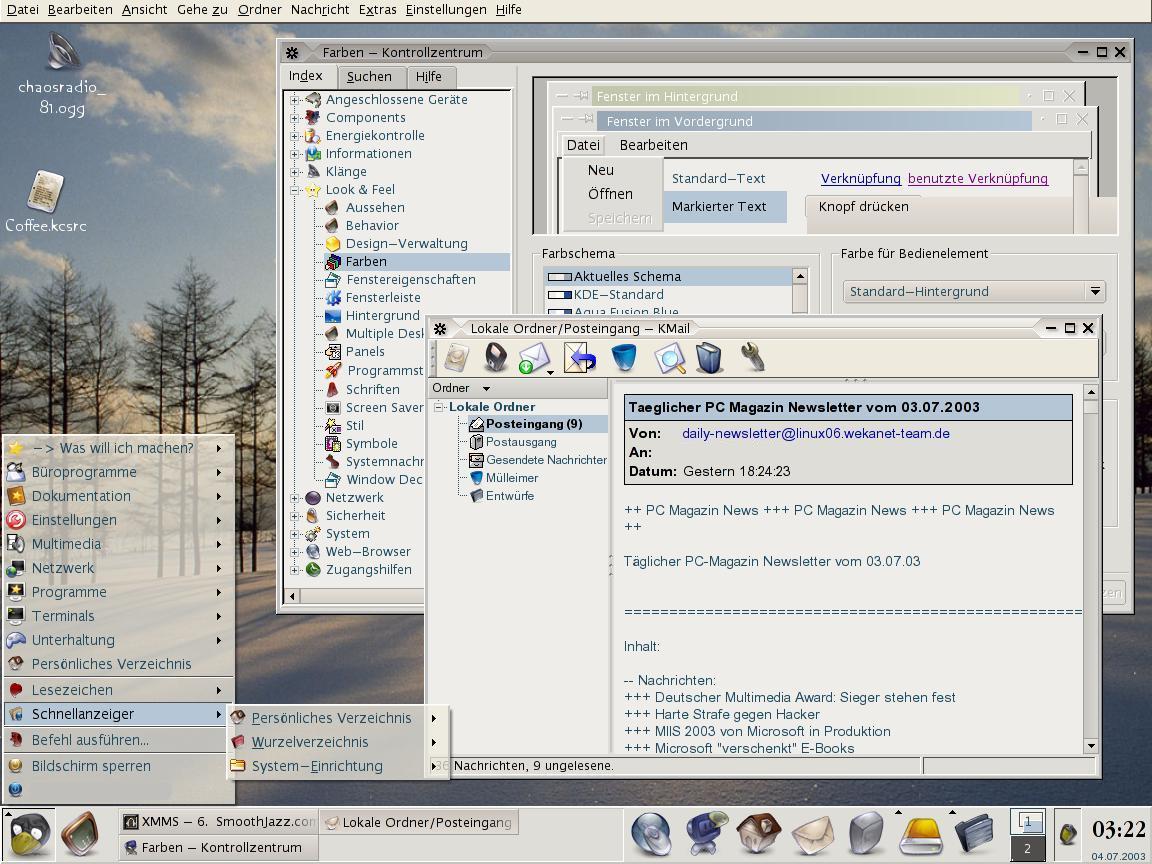Open chaosradio_81.ogg desktop icon
This screenshot has width=1152, height=864.
click(62, 73)
